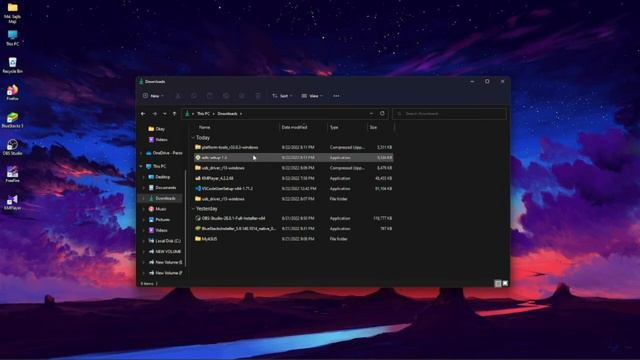640x360 pixels.
Task: Select the adb-setup application file
Action: pos(294,158)
